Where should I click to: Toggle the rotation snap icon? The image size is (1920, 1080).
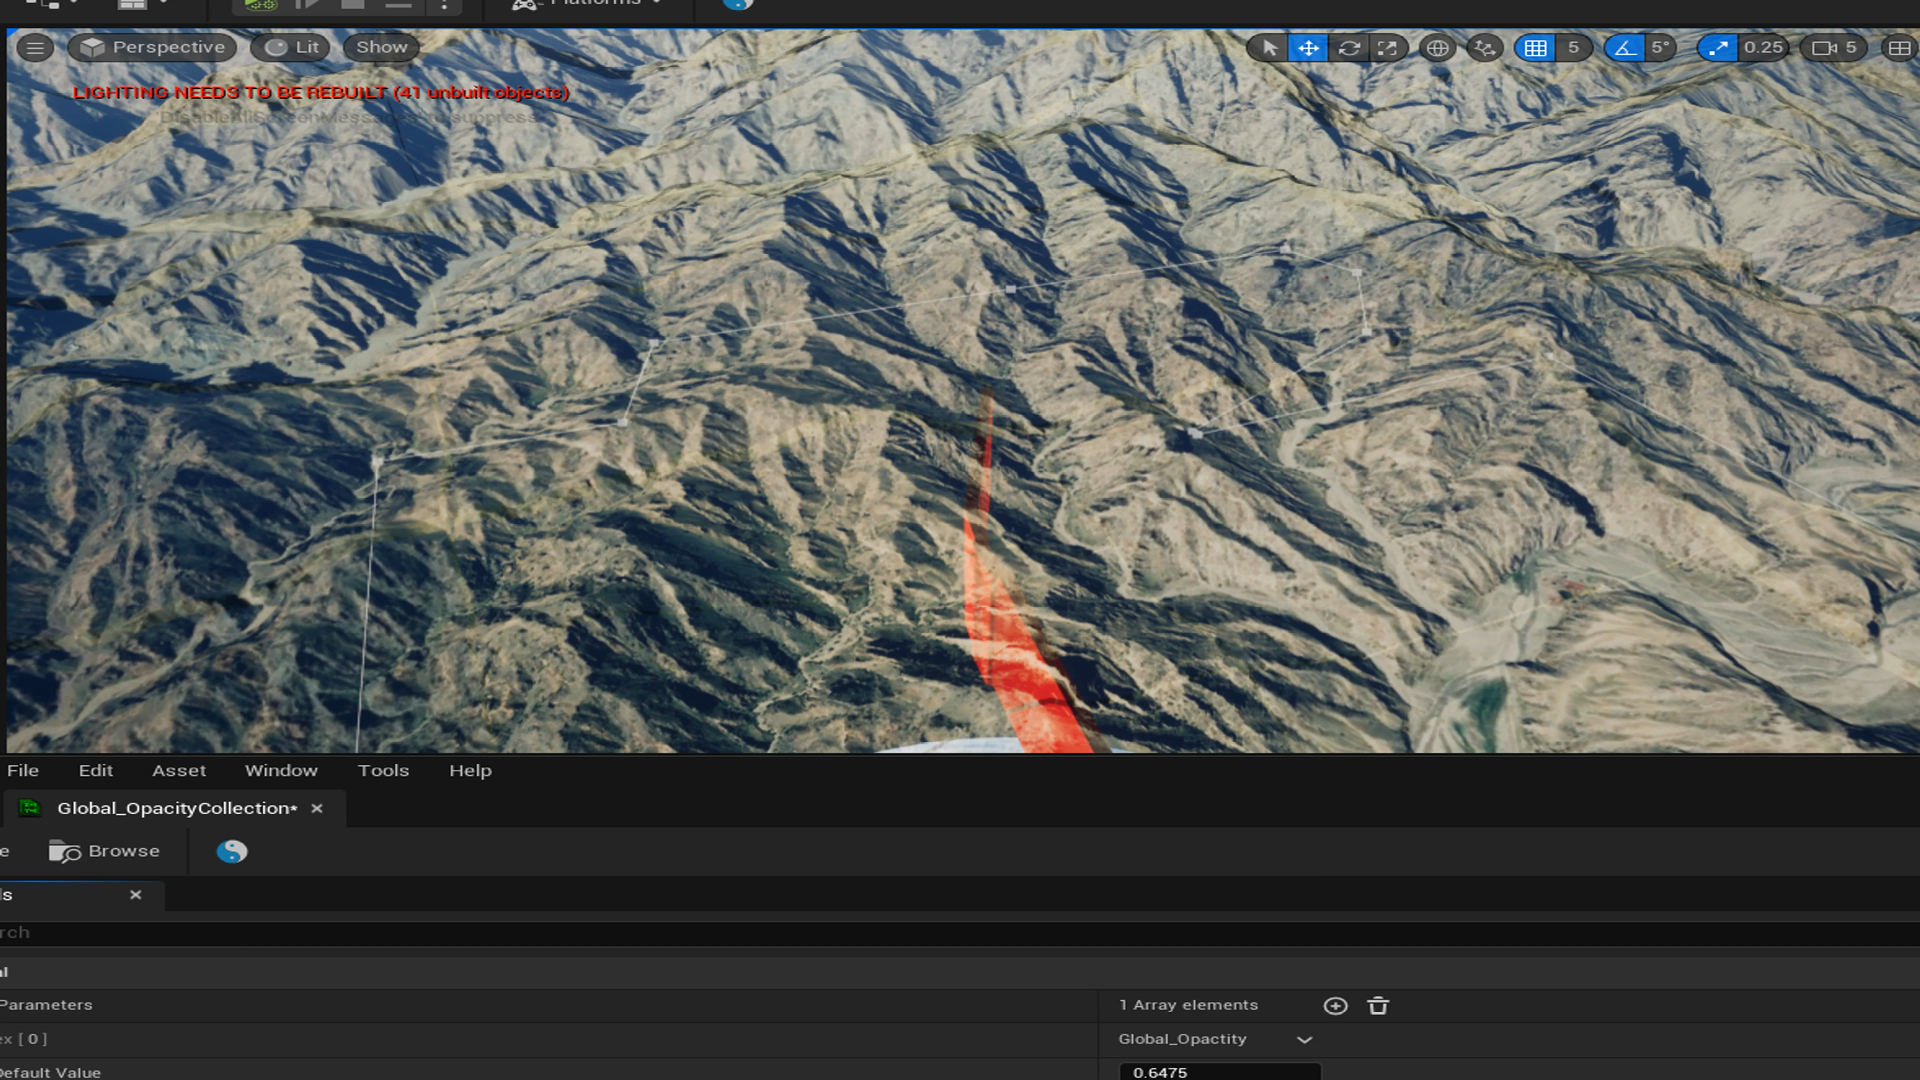pos(1625,47)
